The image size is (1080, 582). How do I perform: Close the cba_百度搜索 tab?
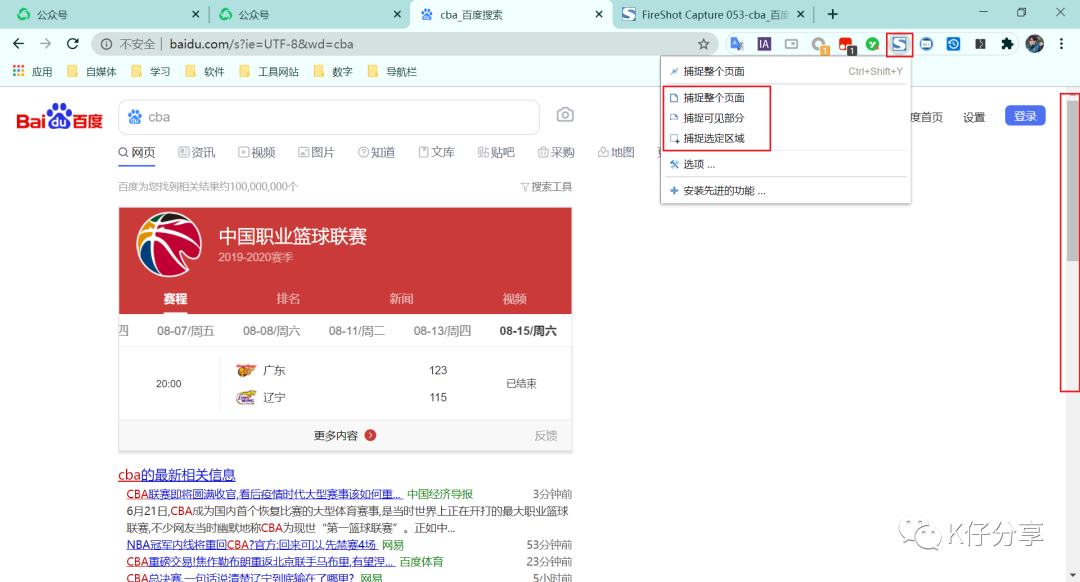599,14
